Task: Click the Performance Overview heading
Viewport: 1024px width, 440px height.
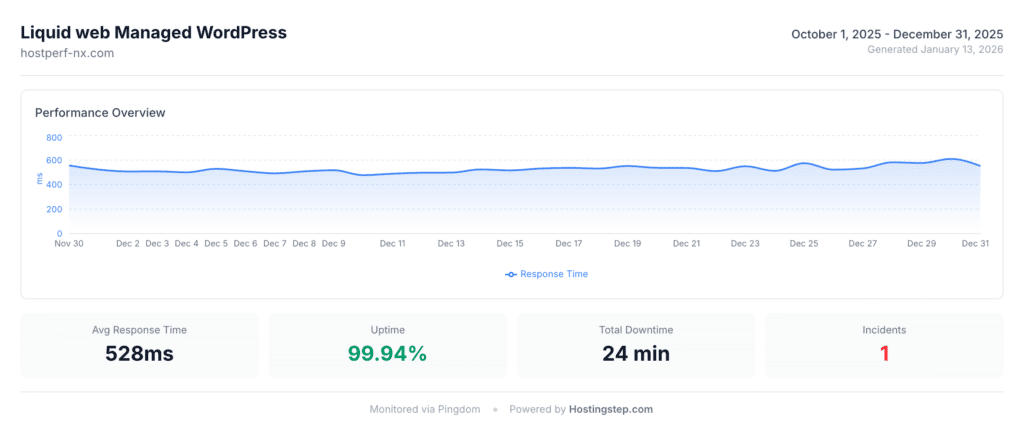Action: [100, 113]
